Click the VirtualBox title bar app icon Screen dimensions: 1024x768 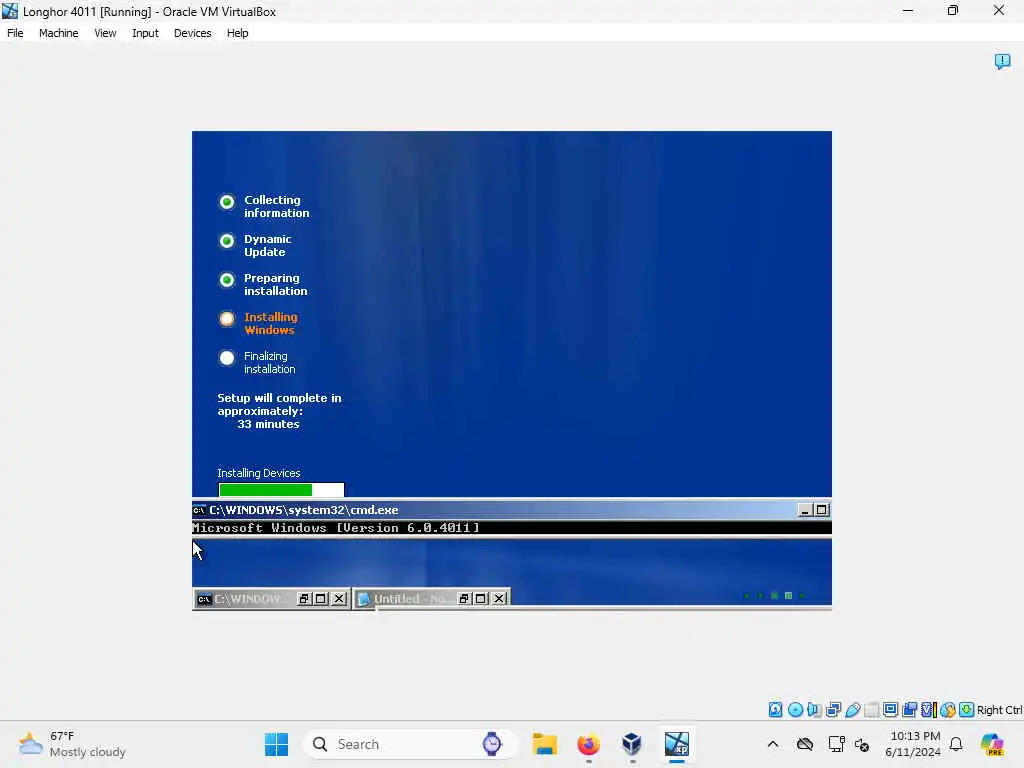coord(10,11)
